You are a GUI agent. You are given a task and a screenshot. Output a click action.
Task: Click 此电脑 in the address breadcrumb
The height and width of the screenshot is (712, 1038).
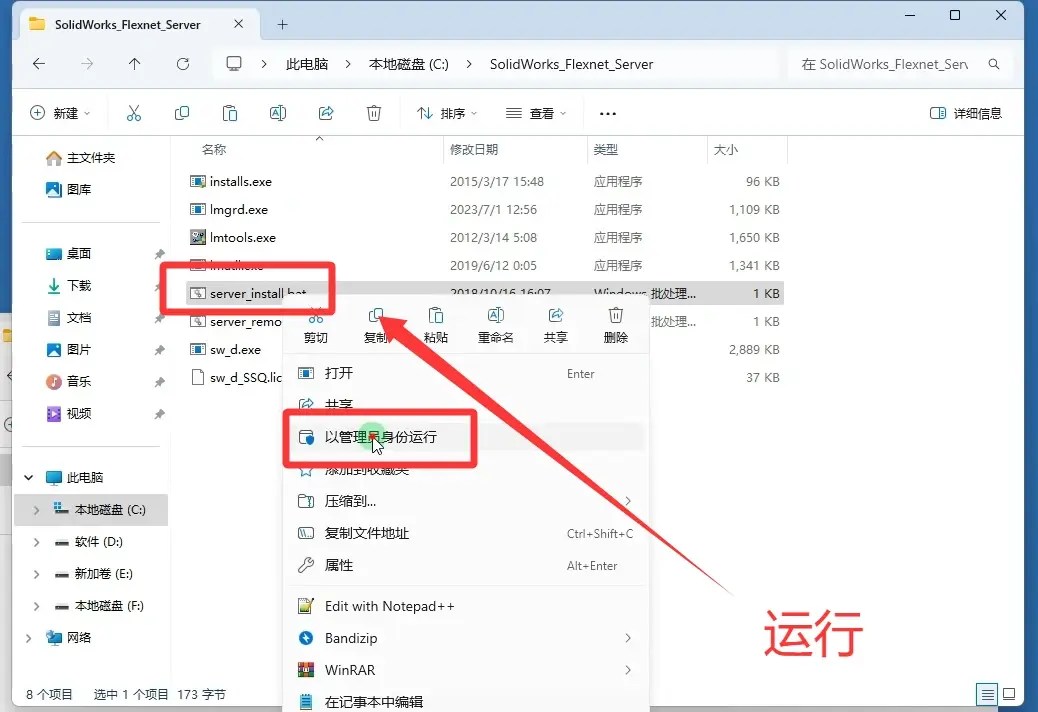pyautogui.click(x=307, y=64)
